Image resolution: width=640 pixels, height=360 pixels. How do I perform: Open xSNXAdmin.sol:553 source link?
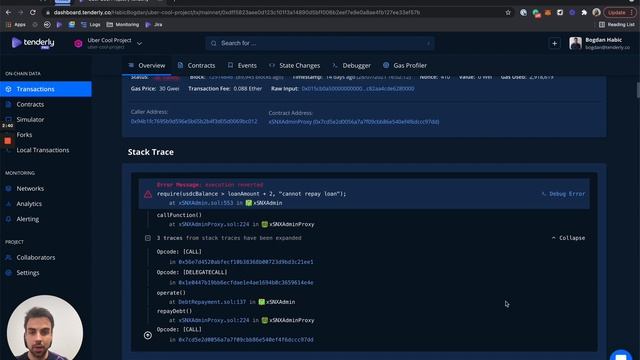click(206, 203)
